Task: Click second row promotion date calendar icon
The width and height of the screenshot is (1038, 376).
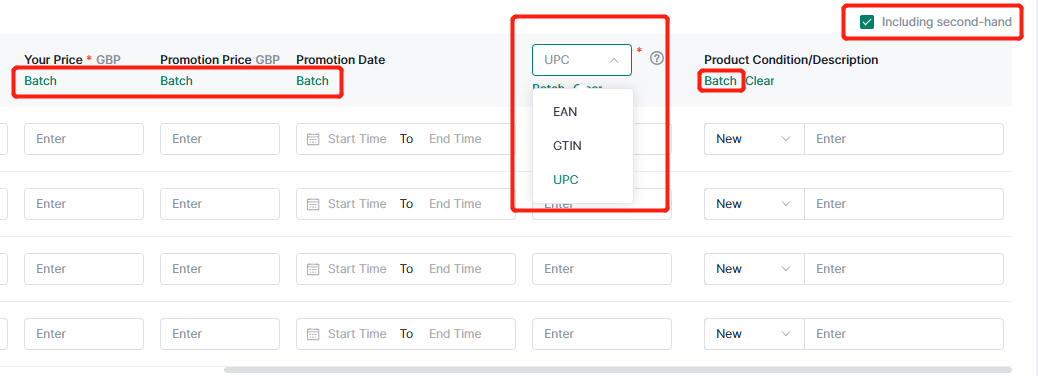Action: click(313, 204)
